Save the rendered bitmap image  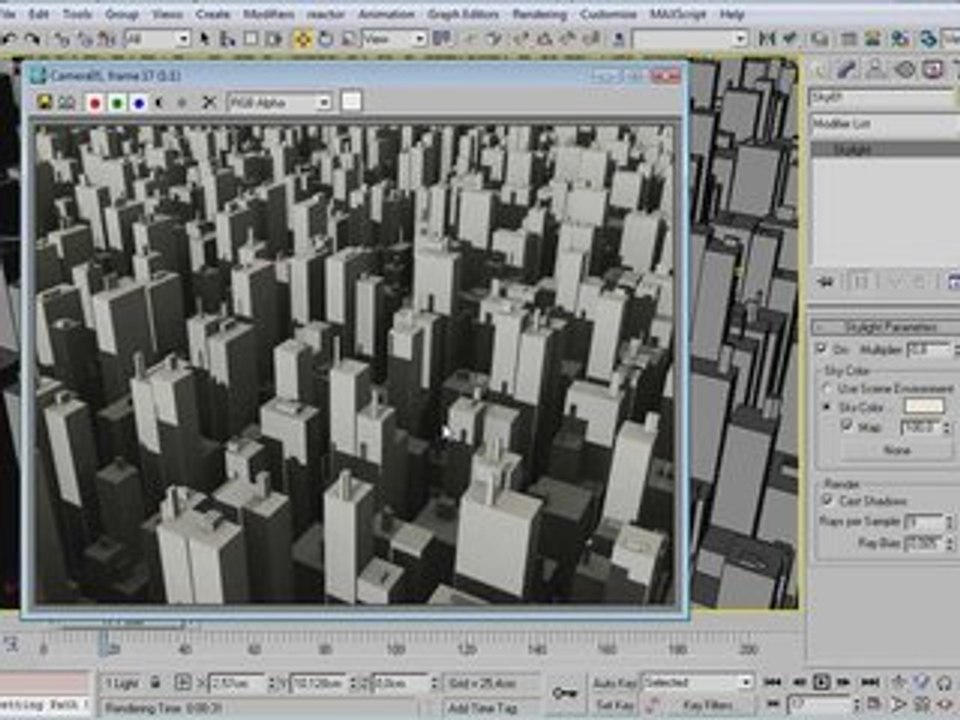click(x=43, y=102)
